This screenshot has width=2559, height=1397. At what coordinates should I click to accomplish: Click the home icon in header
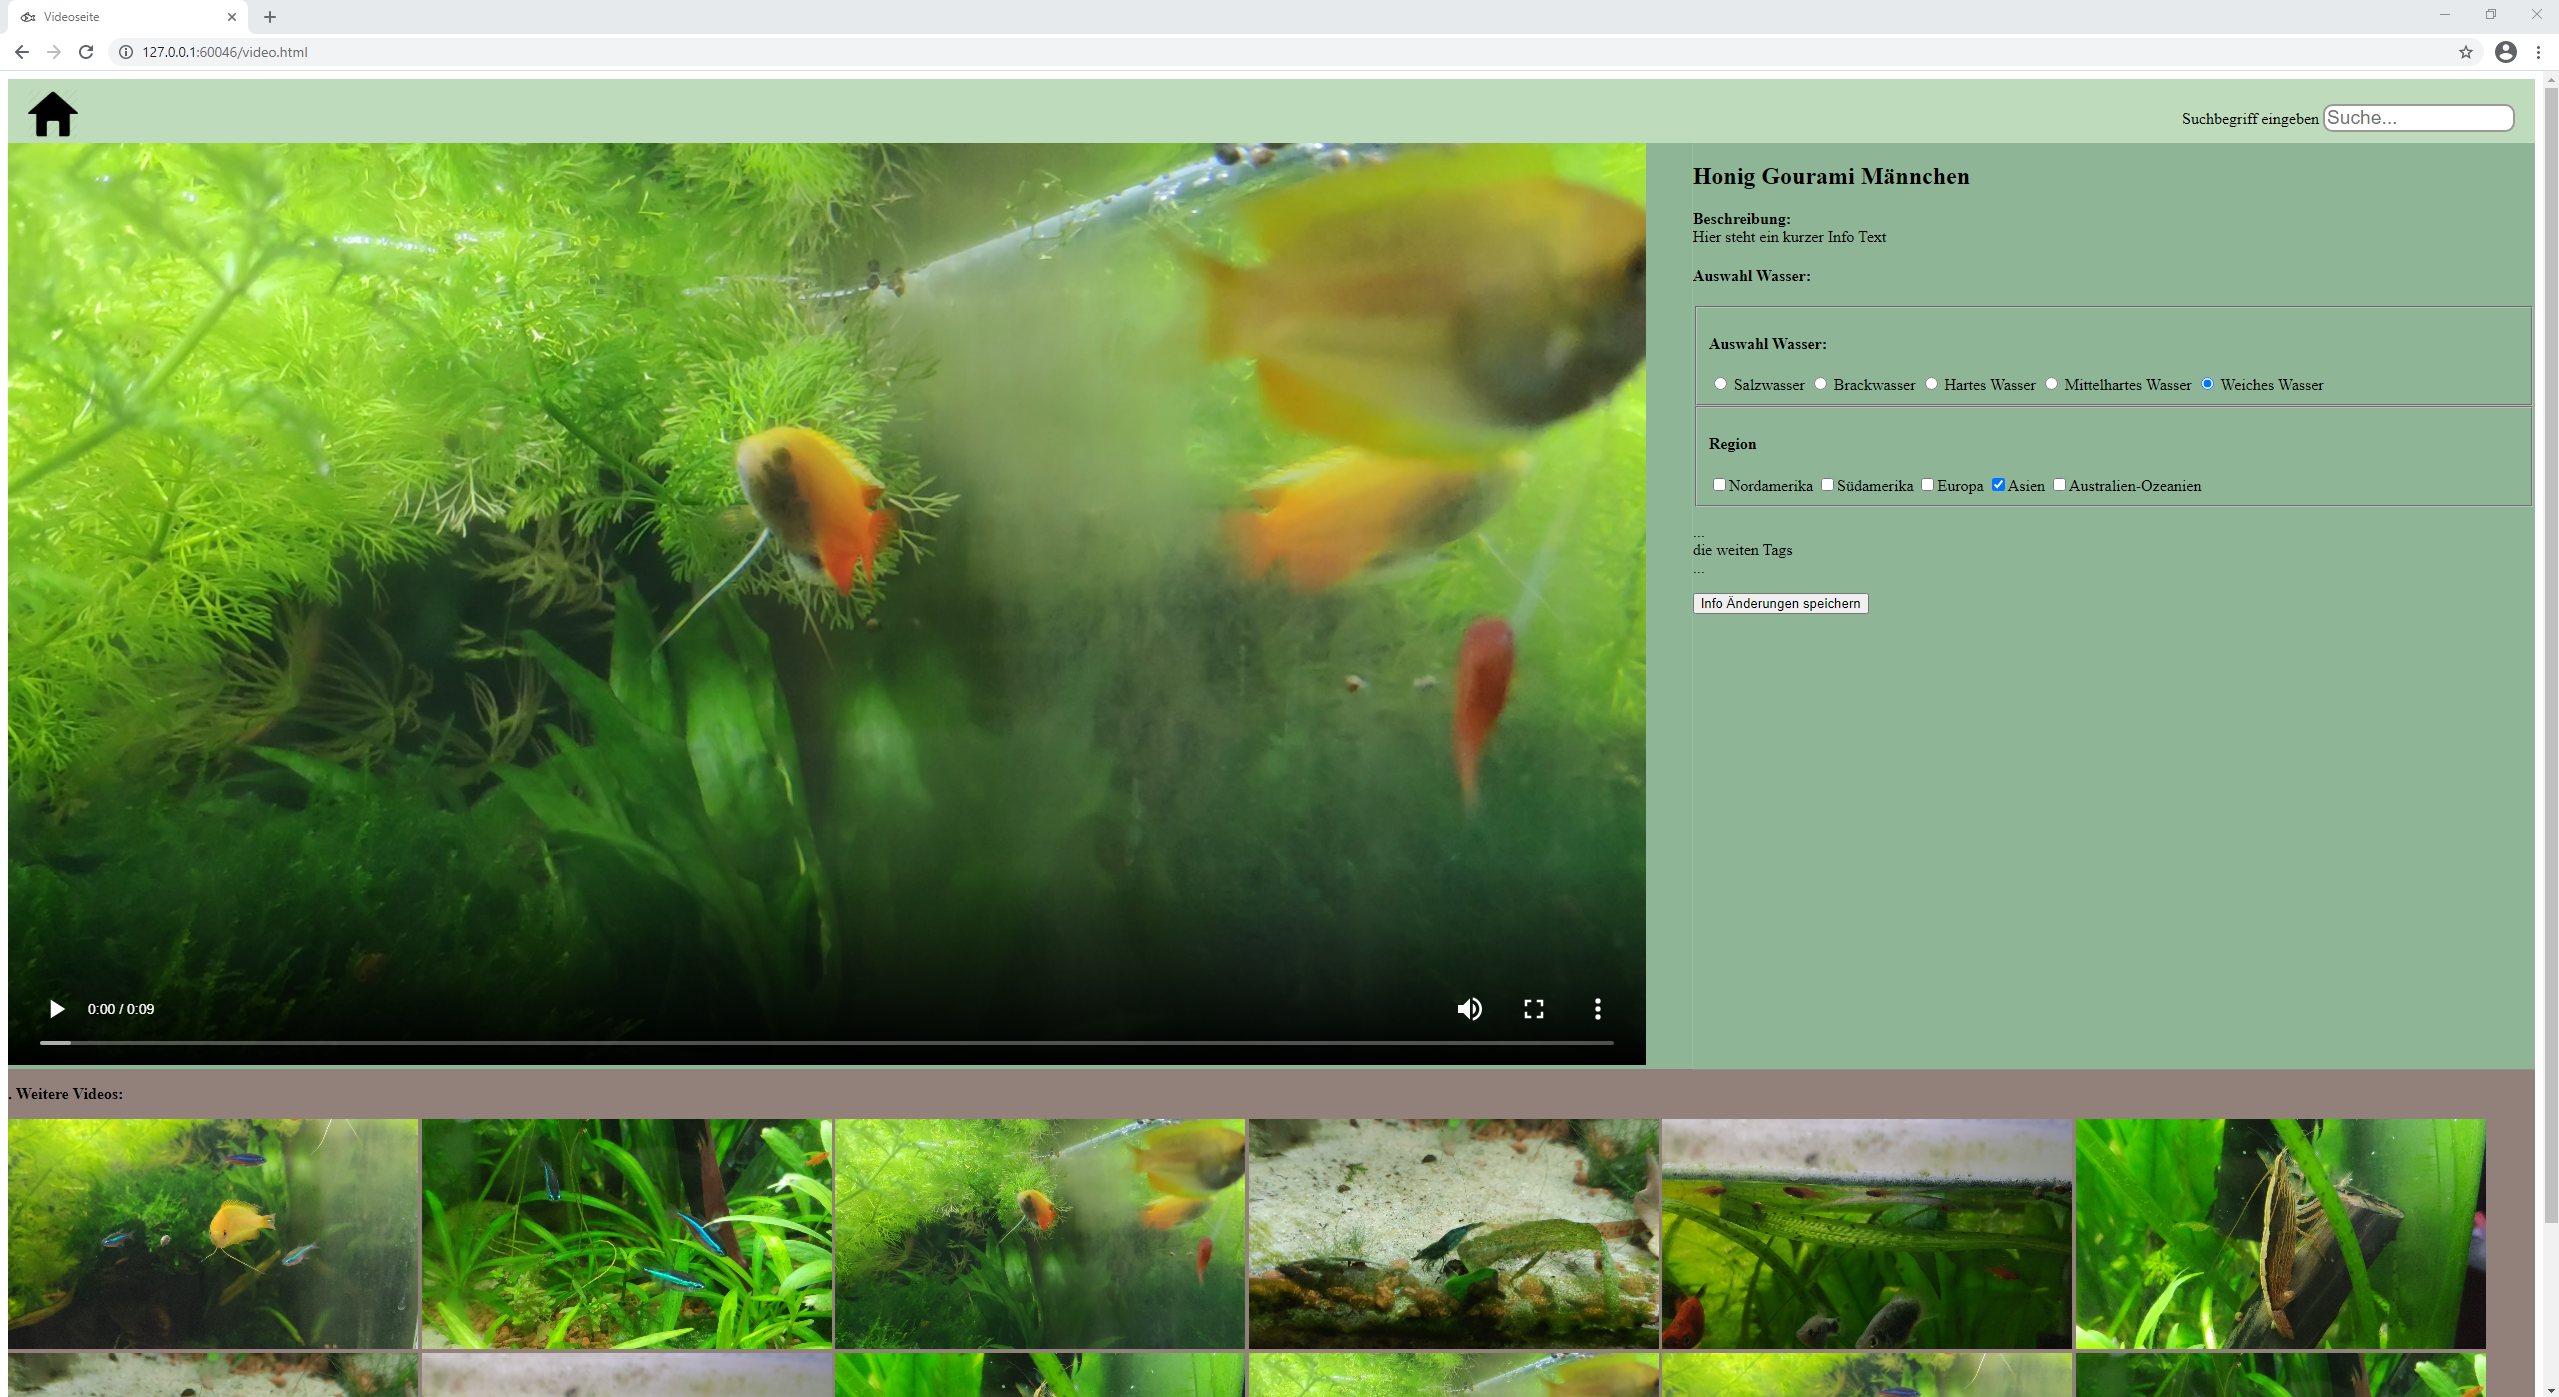pyautogui.click(x=53, y=114)
